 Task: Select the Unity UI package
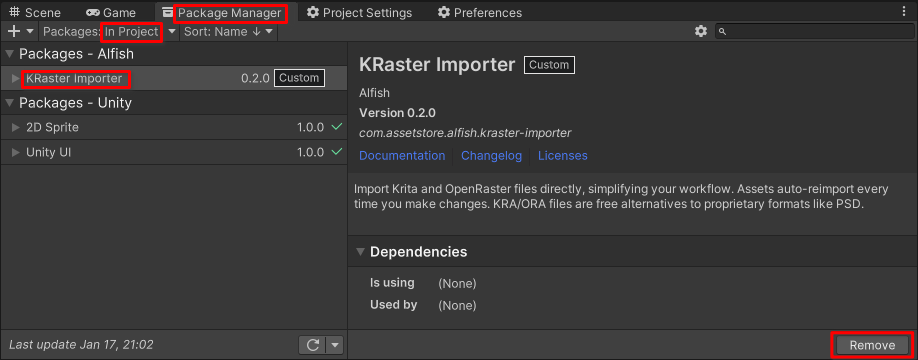tap(174, 152)
